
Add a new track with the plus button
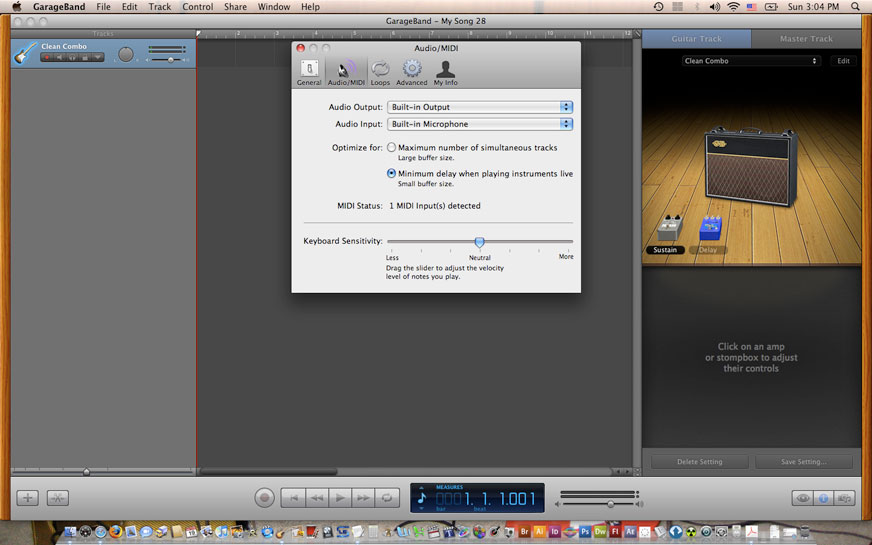pyautogui.click(x=28, y=498)
